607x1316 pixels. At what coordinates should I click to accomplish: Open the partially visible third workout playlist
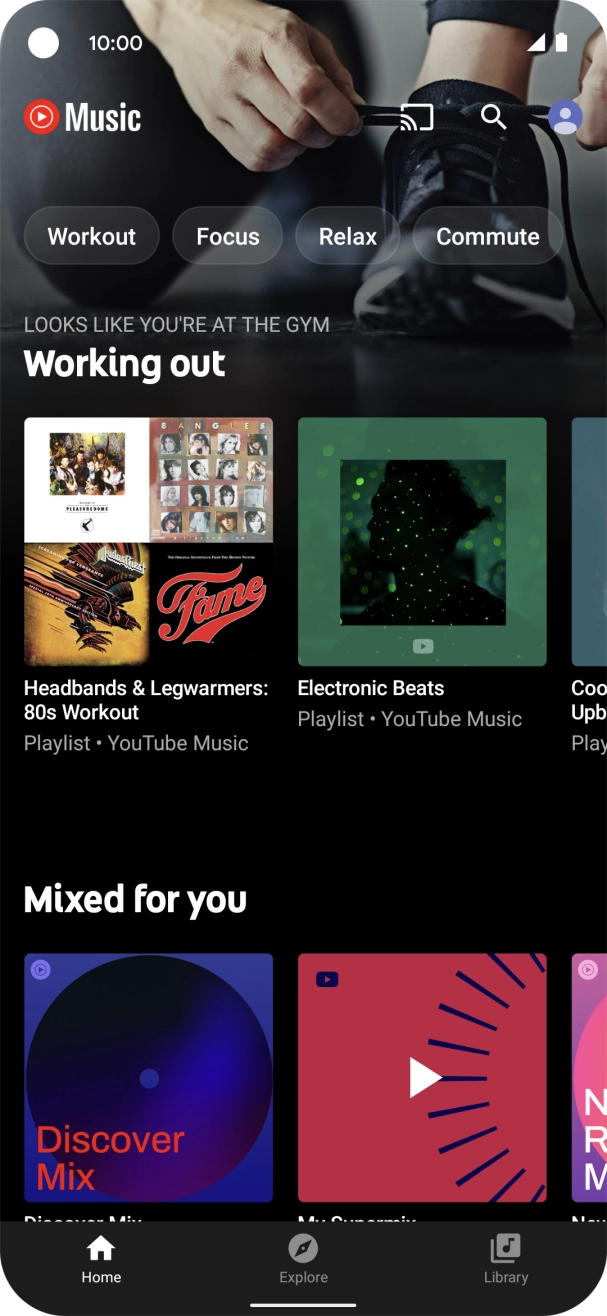coord(589,542)
